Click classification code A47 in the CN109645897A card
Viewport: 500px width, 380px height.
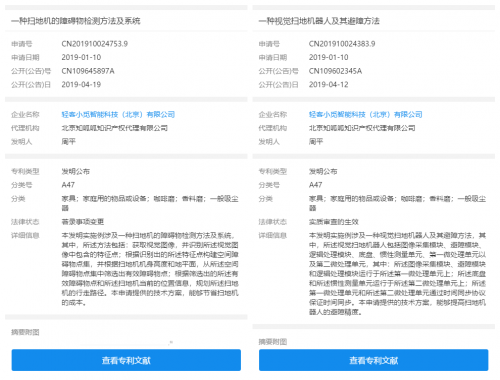point(68,185)
